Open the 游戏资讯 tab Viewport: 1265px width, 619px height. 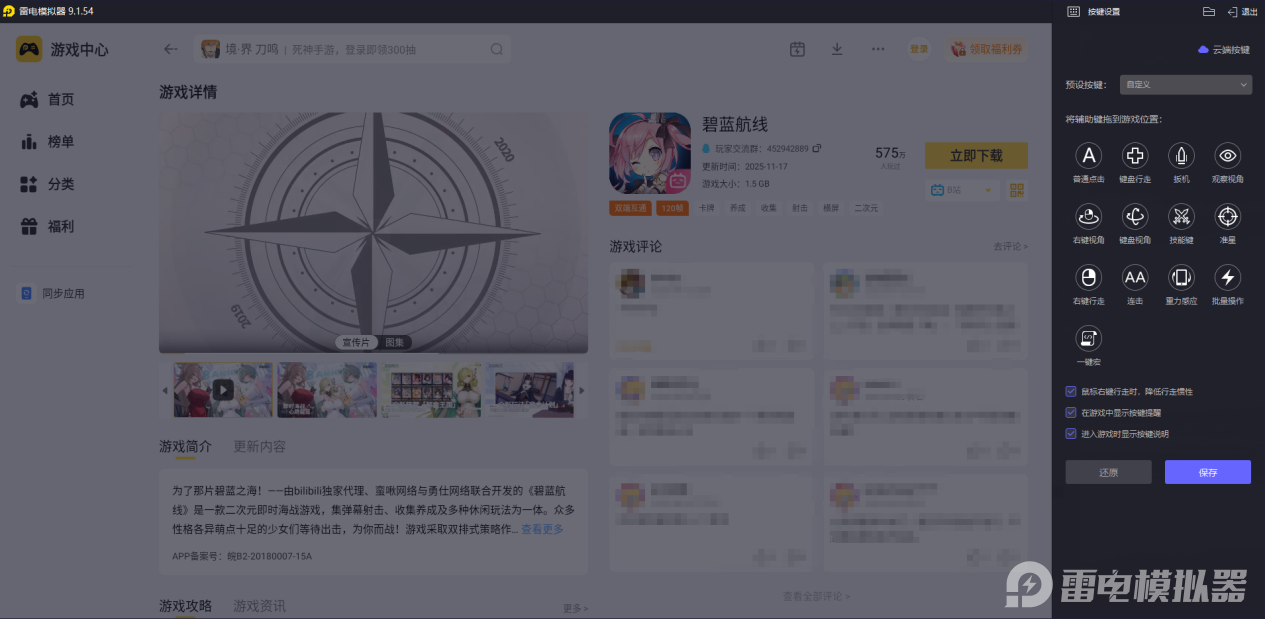click(x=258, y=605)
